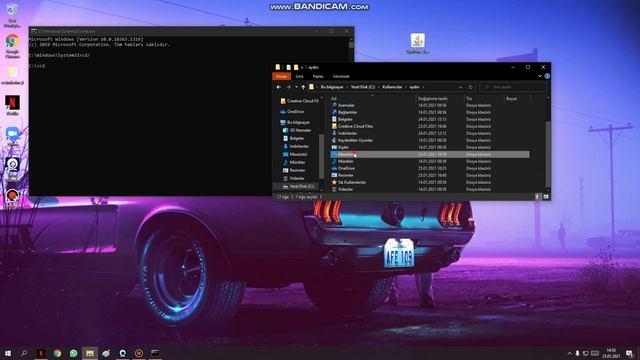The width and height of the screenshot is (640, 360).
Task: Select OneDrive in navigation pane
Action: click(x=292, y=111)
